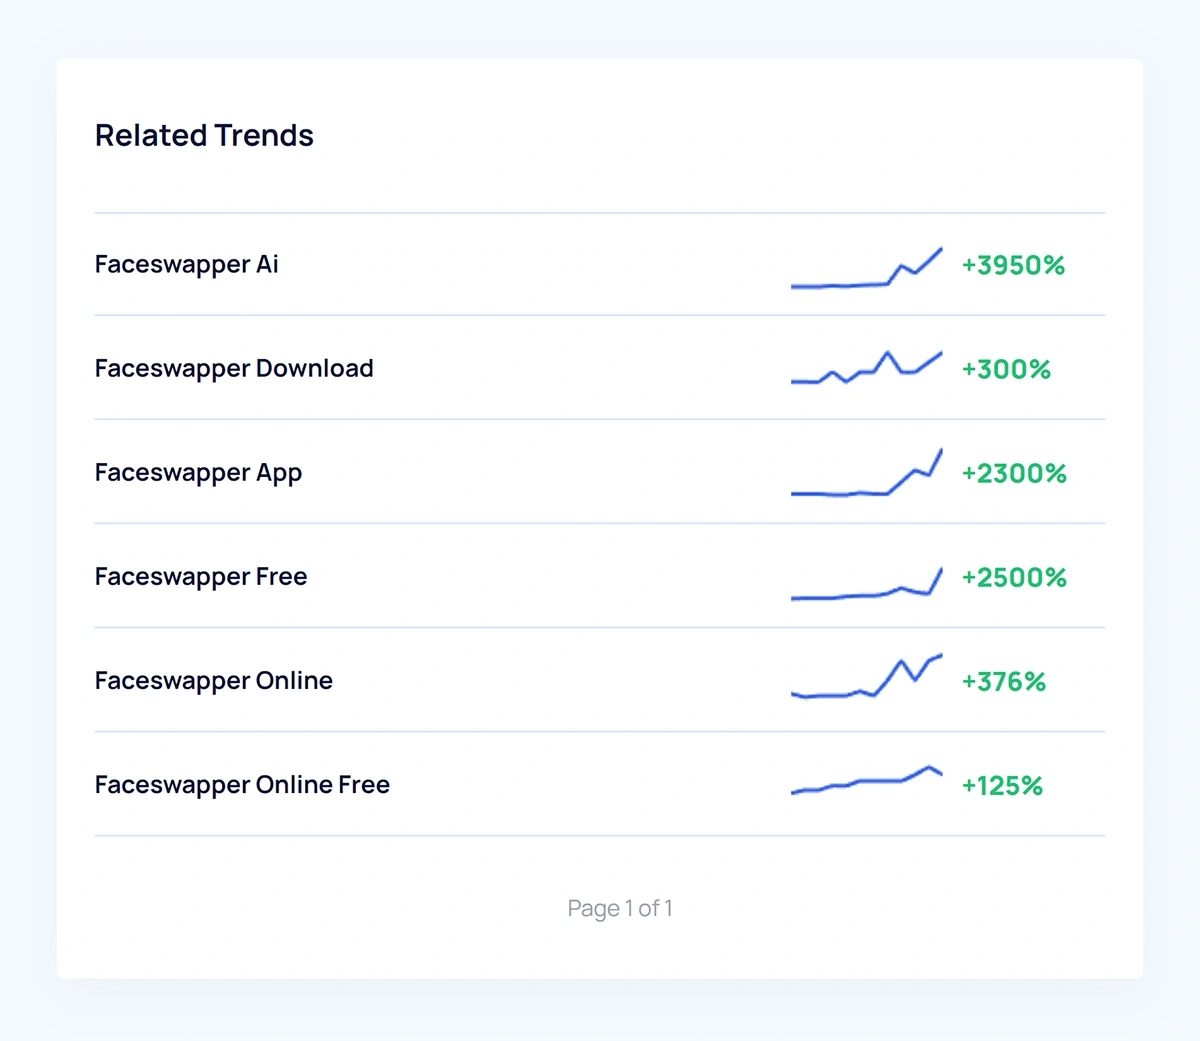The width and height of the screenshot is (1200, 1041).
Task: Select the graph for Faceswapper Online Free
Action: click(866, 780)
